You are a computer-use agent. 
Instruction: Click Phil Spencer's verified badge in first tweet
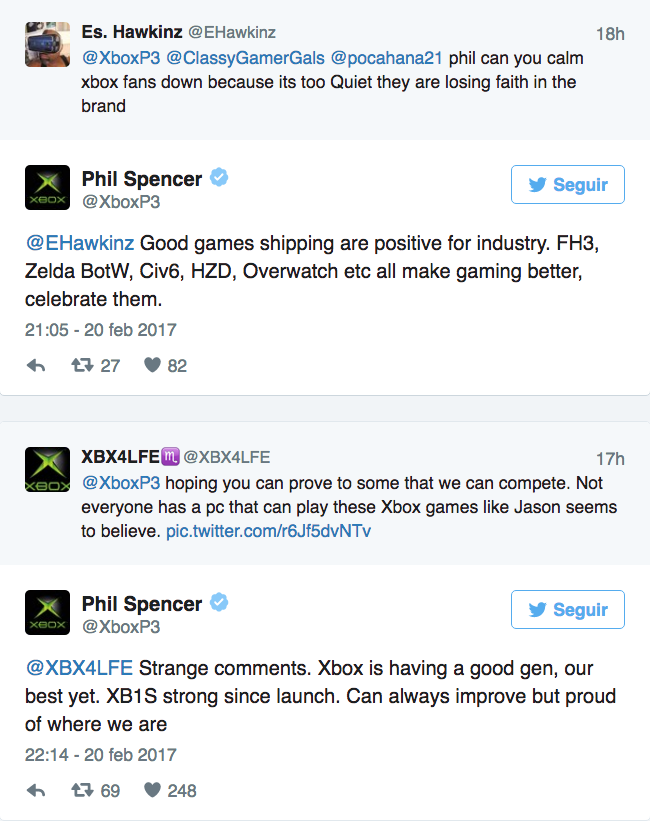pyautogui.click(x=218, y=179)
